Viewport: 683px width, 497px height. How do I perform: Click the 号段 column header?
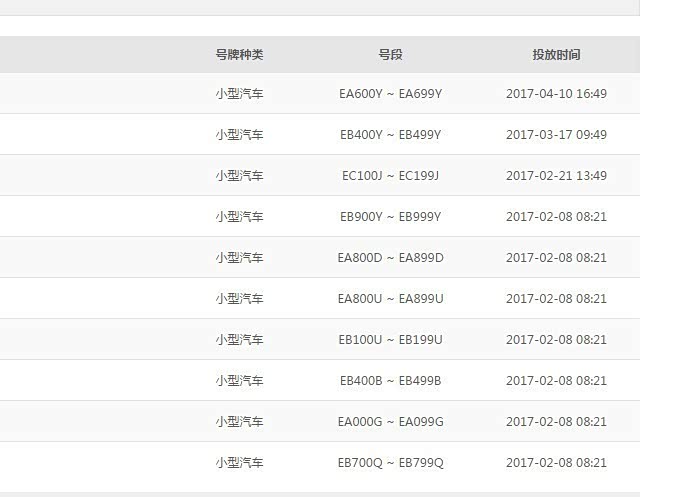[390, 55]
